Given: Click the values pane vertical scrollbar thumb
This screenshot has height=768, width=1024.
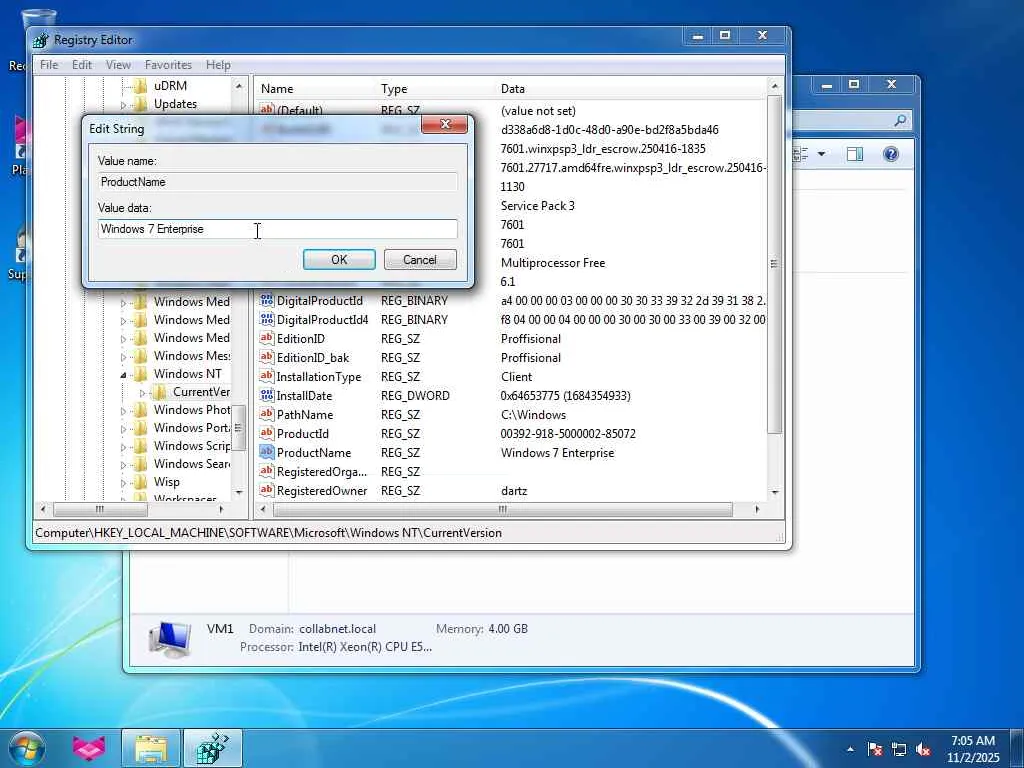Looking at the screenshot, I should (x=775, y=264).
